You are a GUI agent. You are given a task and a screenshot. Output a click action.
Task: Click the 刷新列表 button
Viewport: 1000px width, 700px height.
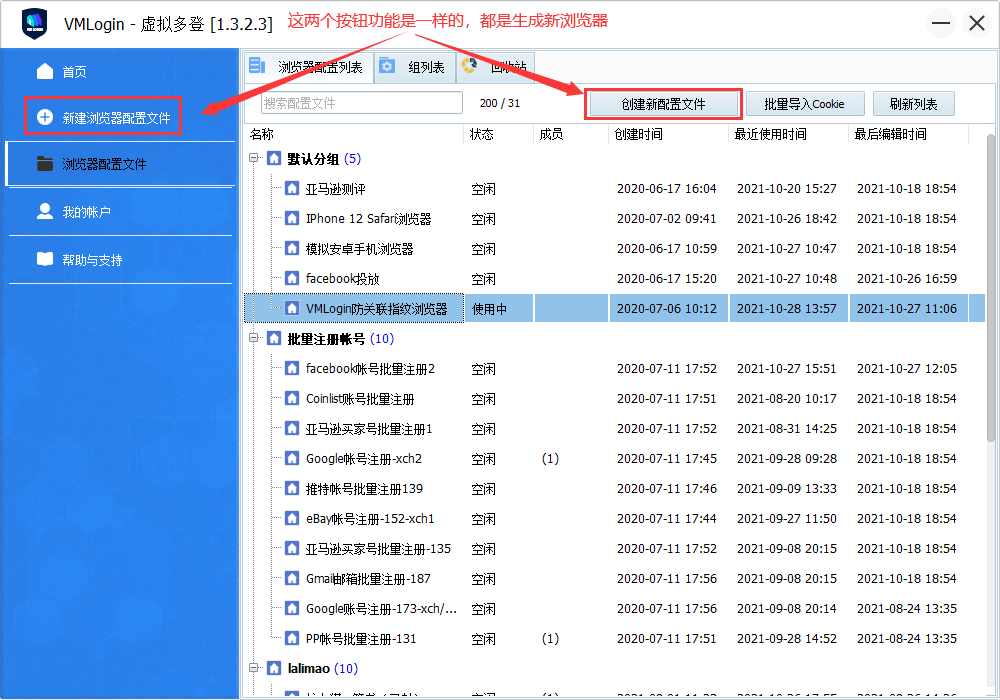[x=913, y=104]
